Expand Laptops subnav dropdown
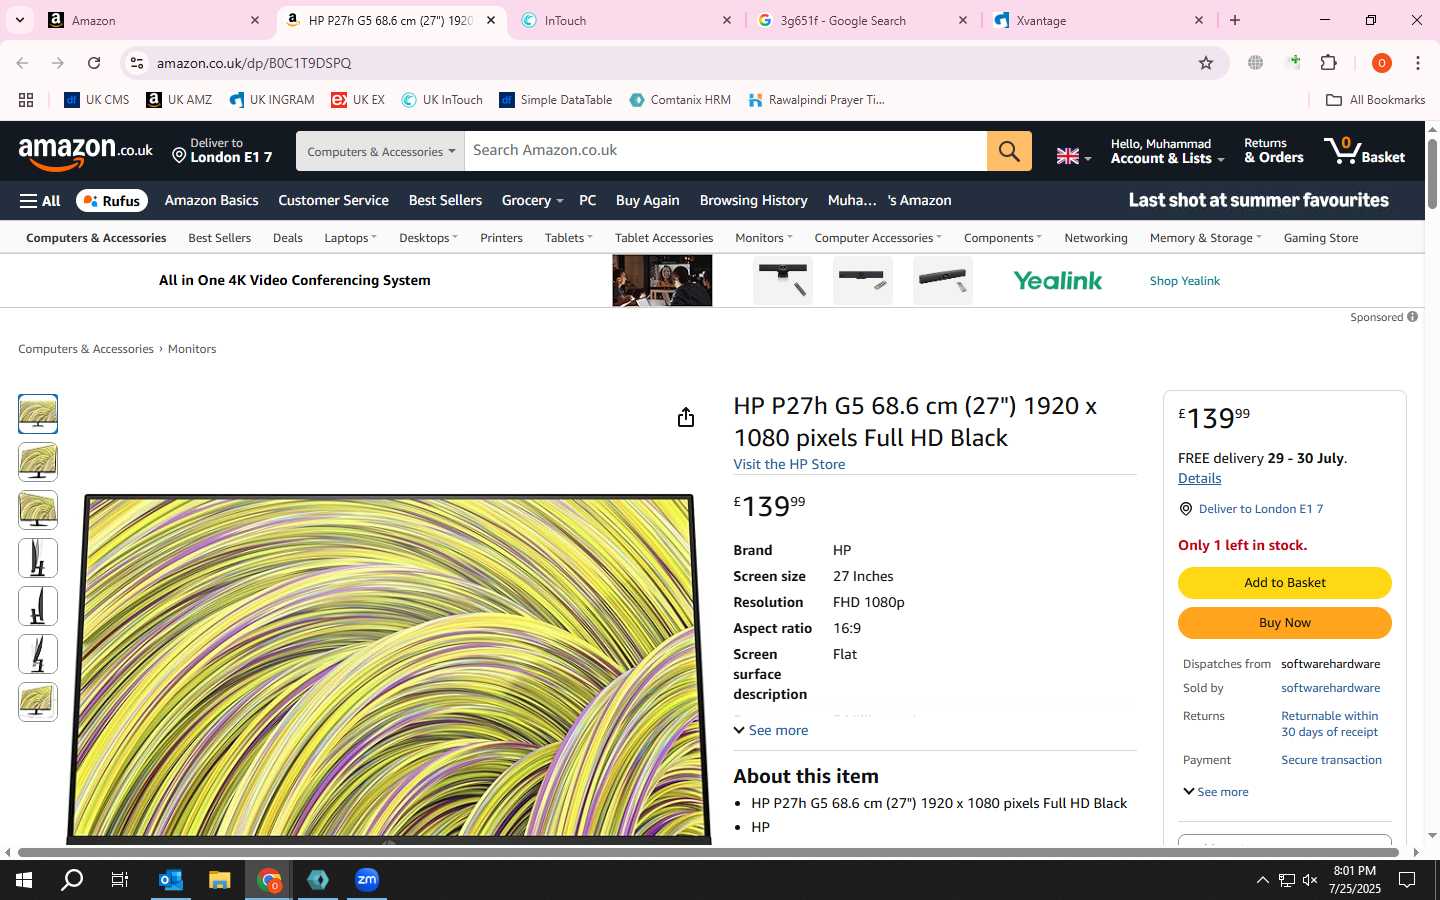1440x900 pixels. point(351,238)
